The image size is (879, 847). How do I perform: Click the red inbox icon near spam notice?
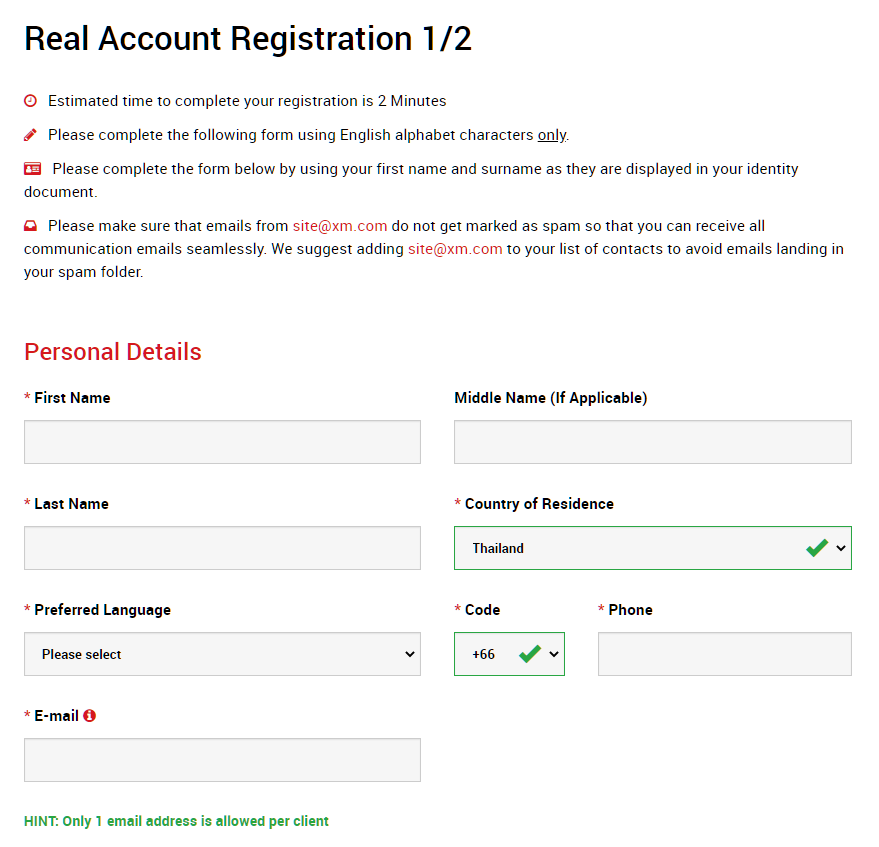[30, 226]
